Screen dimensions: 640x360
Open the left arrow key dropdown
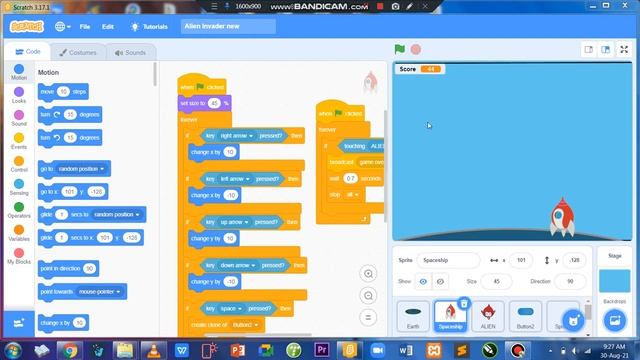pos(235,179)
